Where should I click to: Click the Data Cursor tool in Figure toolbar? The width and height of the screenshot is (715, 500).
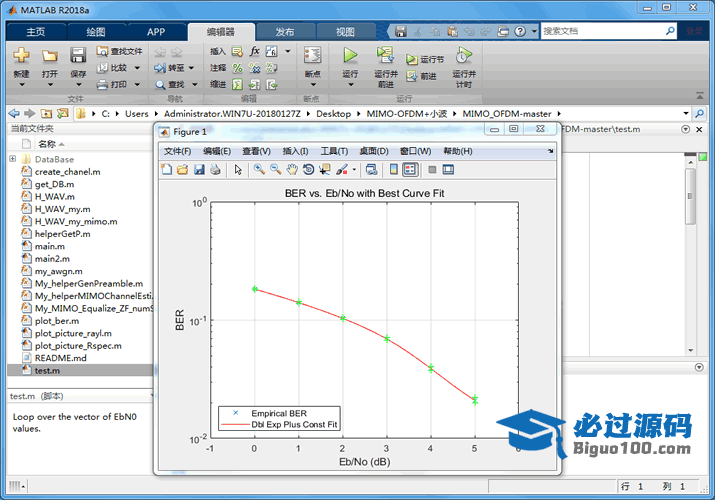(325, 169)
